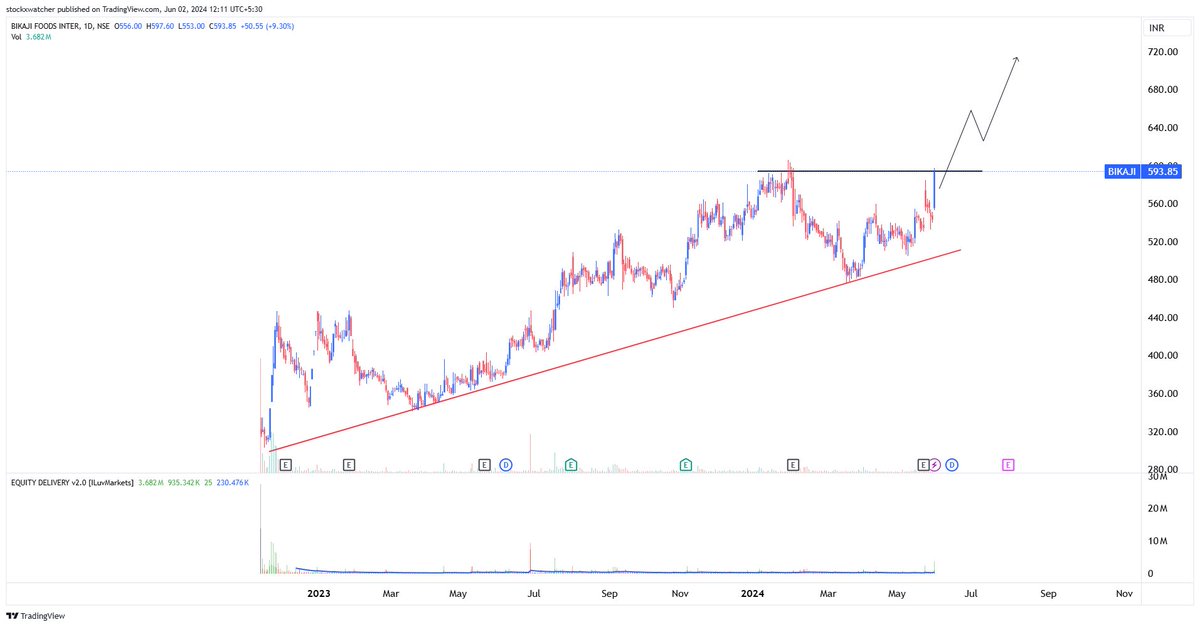Click the purple lightning event marker

936,465
